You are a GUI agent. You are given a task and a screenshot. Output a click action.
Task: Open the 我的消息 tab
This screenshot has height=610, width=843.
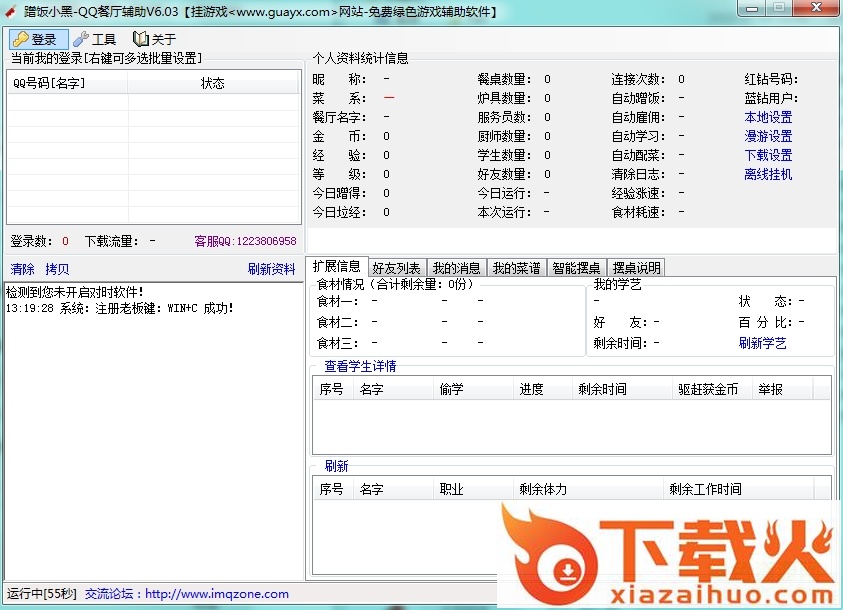456,268
